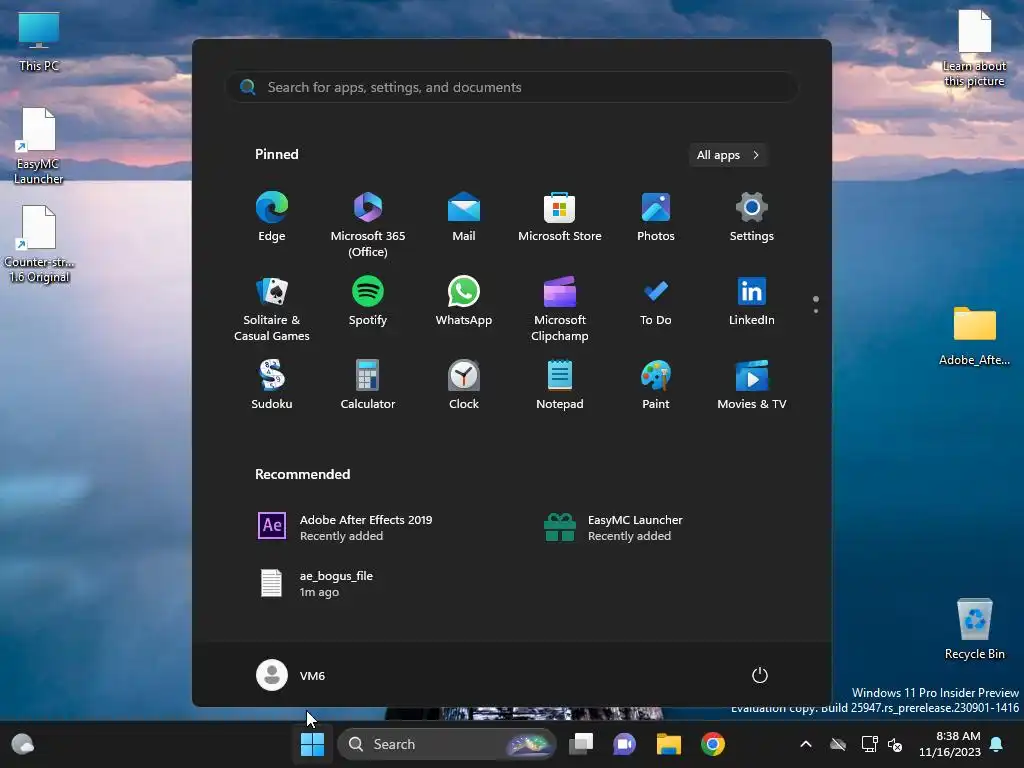The image size is (1024, 768).
Task: Launch Movies & TV
Action: [x=752, y=385]
